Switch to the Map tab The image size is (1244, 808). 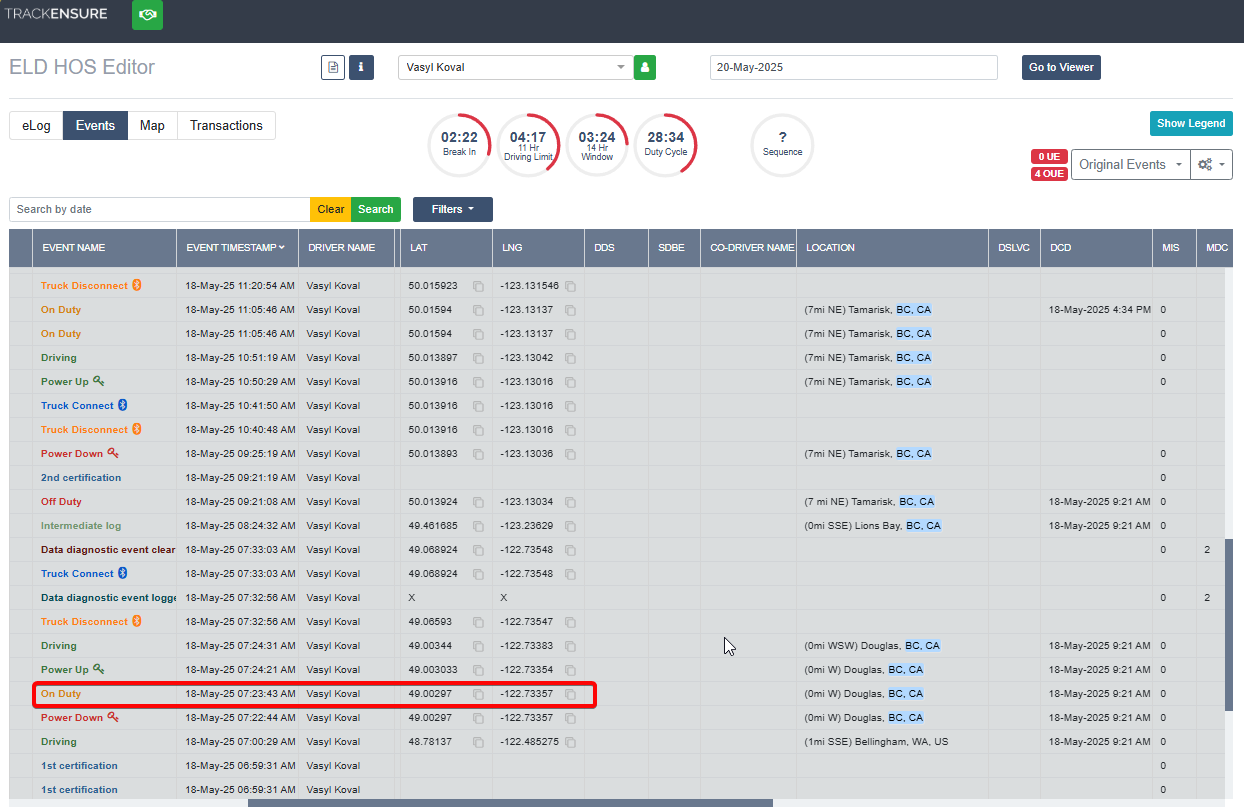click(152, 125)
